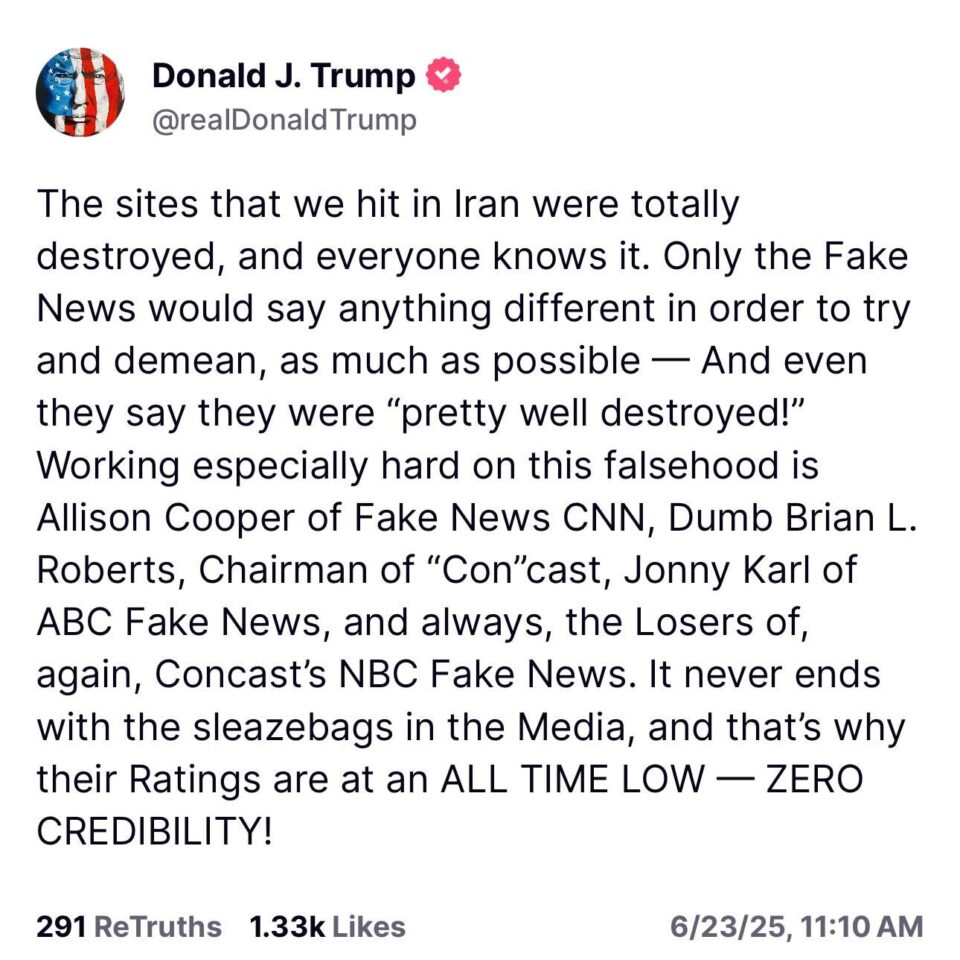Open the flag-painted profile avatar
The image size is (960, 960).
click(x=80, y=92)
